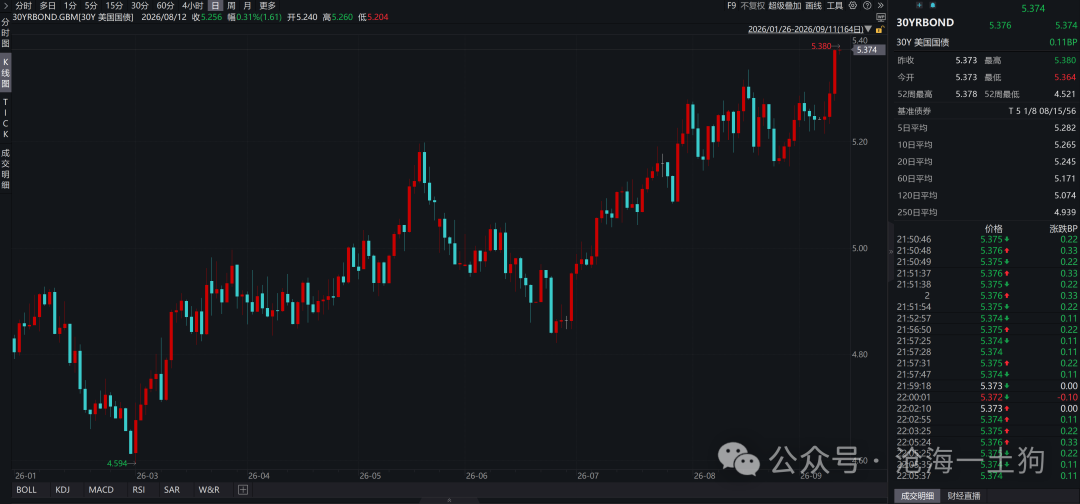Enable MACD indicator

click(101, 490)
